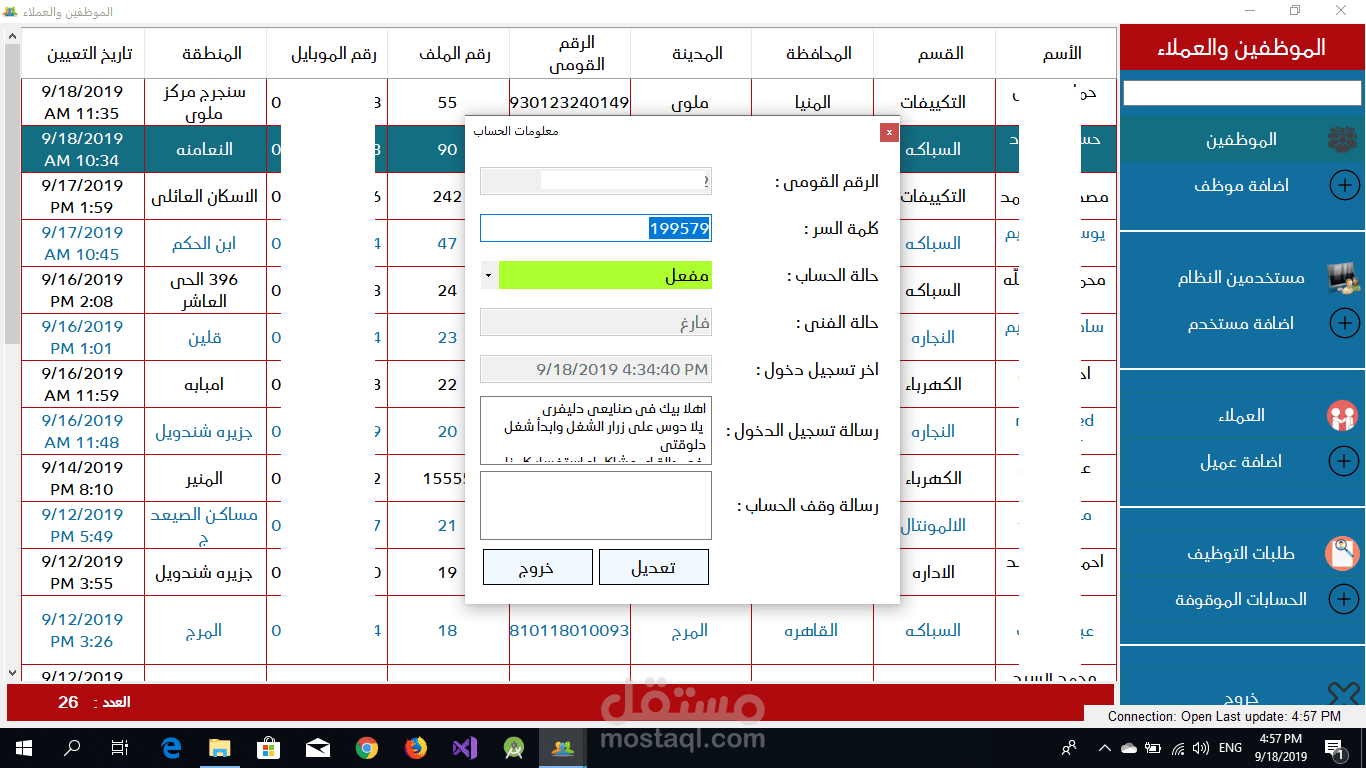
Task: Click the رقم الملف column header
Action: (449, 54)
